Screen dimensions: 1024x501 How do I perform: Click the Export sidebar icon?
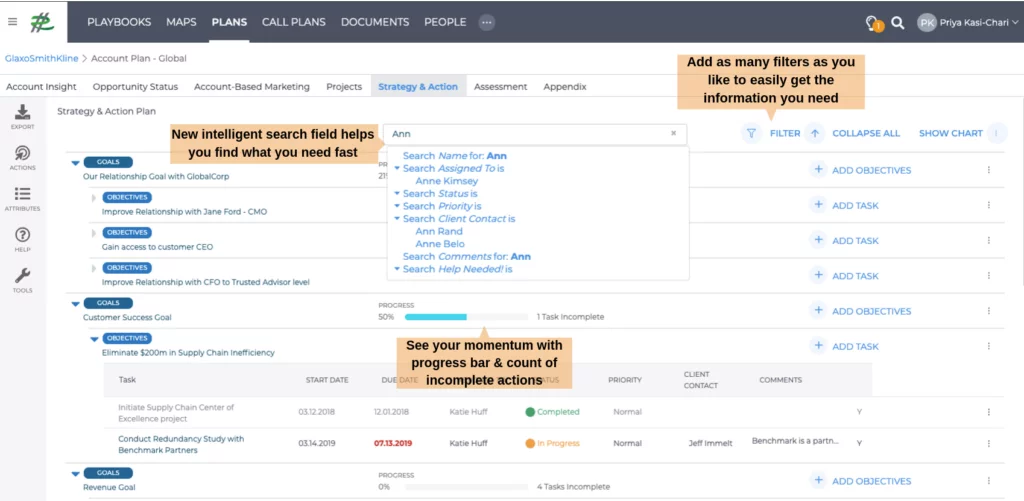point(22,117)
